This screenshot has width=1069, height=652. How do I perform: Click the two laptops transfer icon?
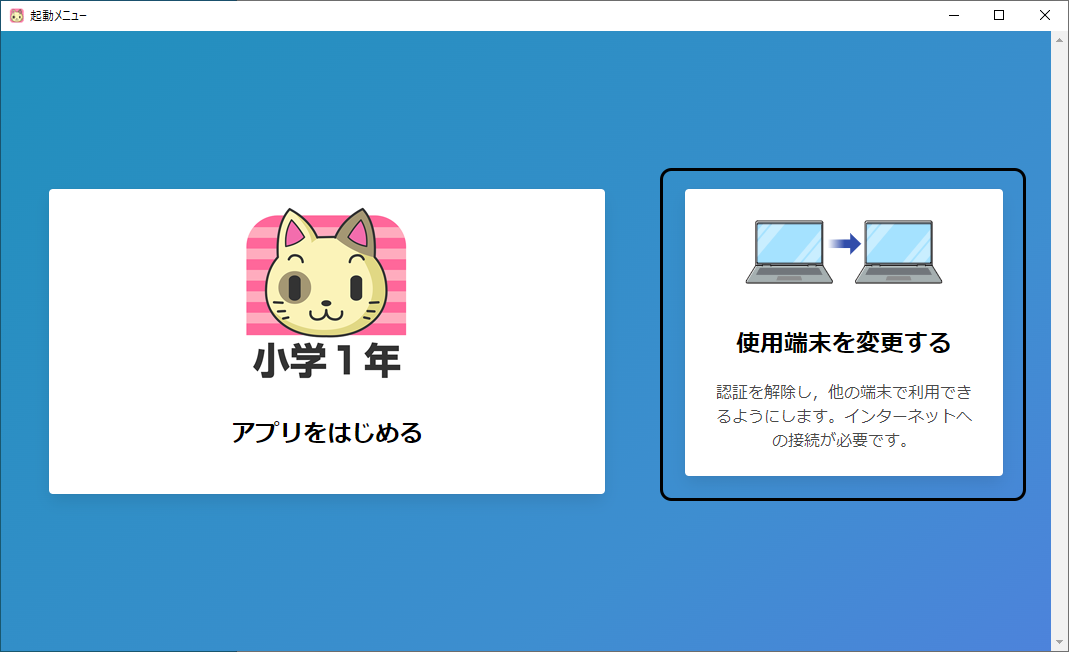point(843,252)
